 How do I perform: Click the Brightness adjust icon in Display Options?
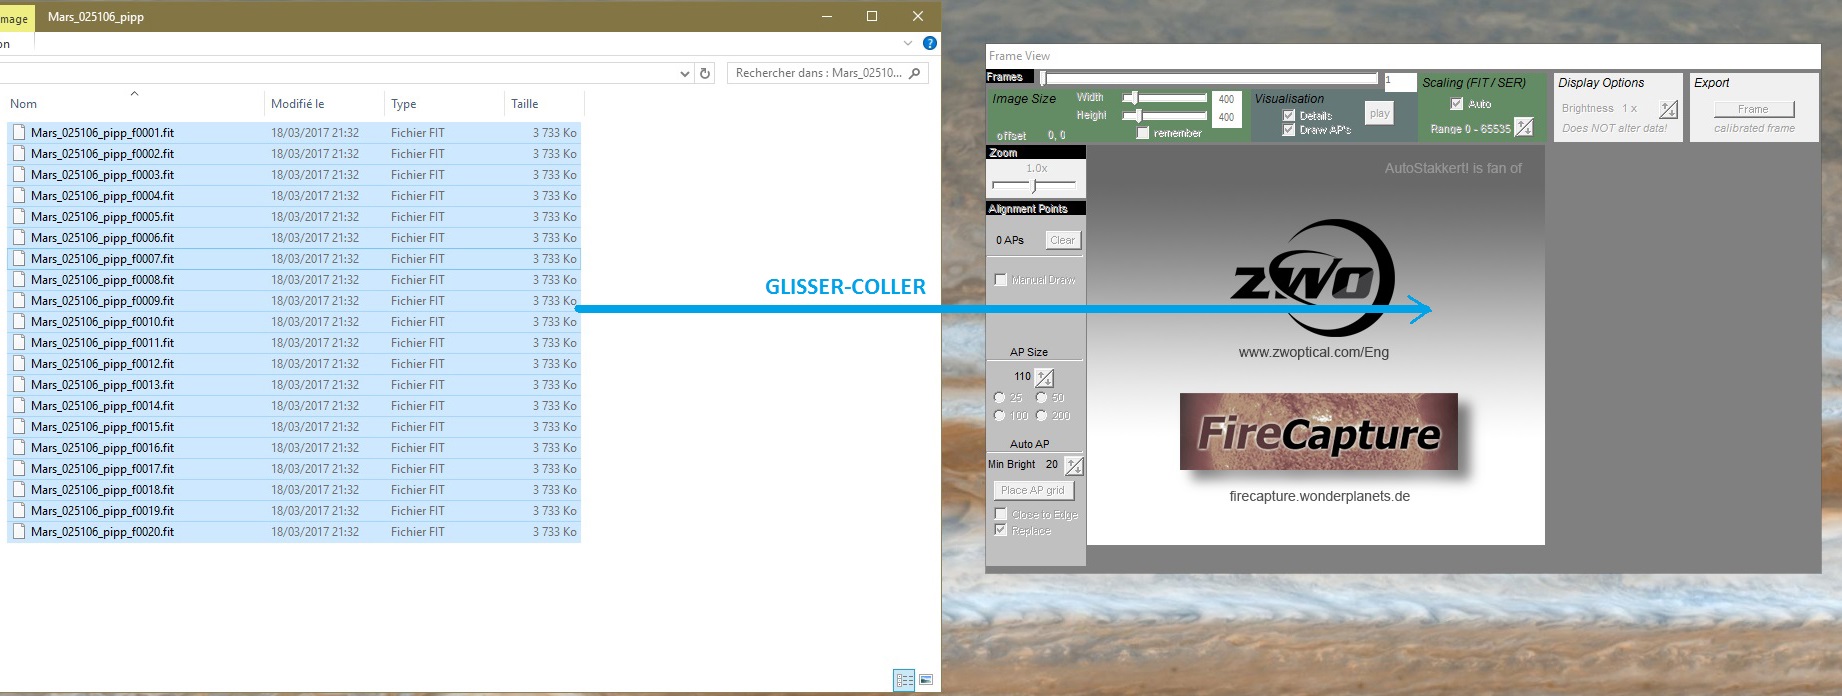(x=1668, y=109)
